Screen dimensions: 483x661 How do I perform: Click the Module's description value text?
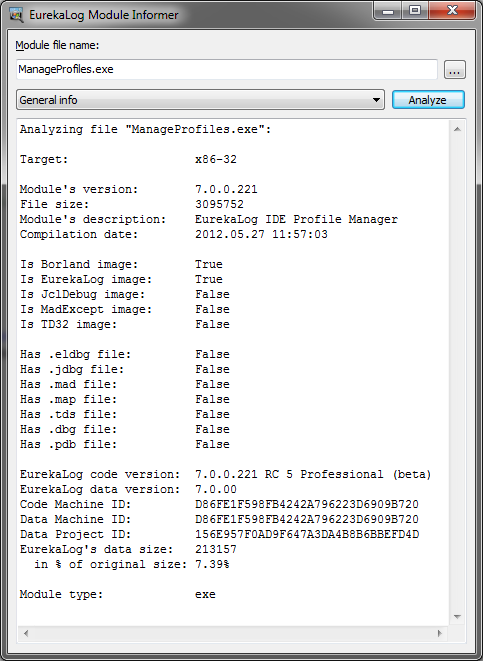tap(296, 219)
